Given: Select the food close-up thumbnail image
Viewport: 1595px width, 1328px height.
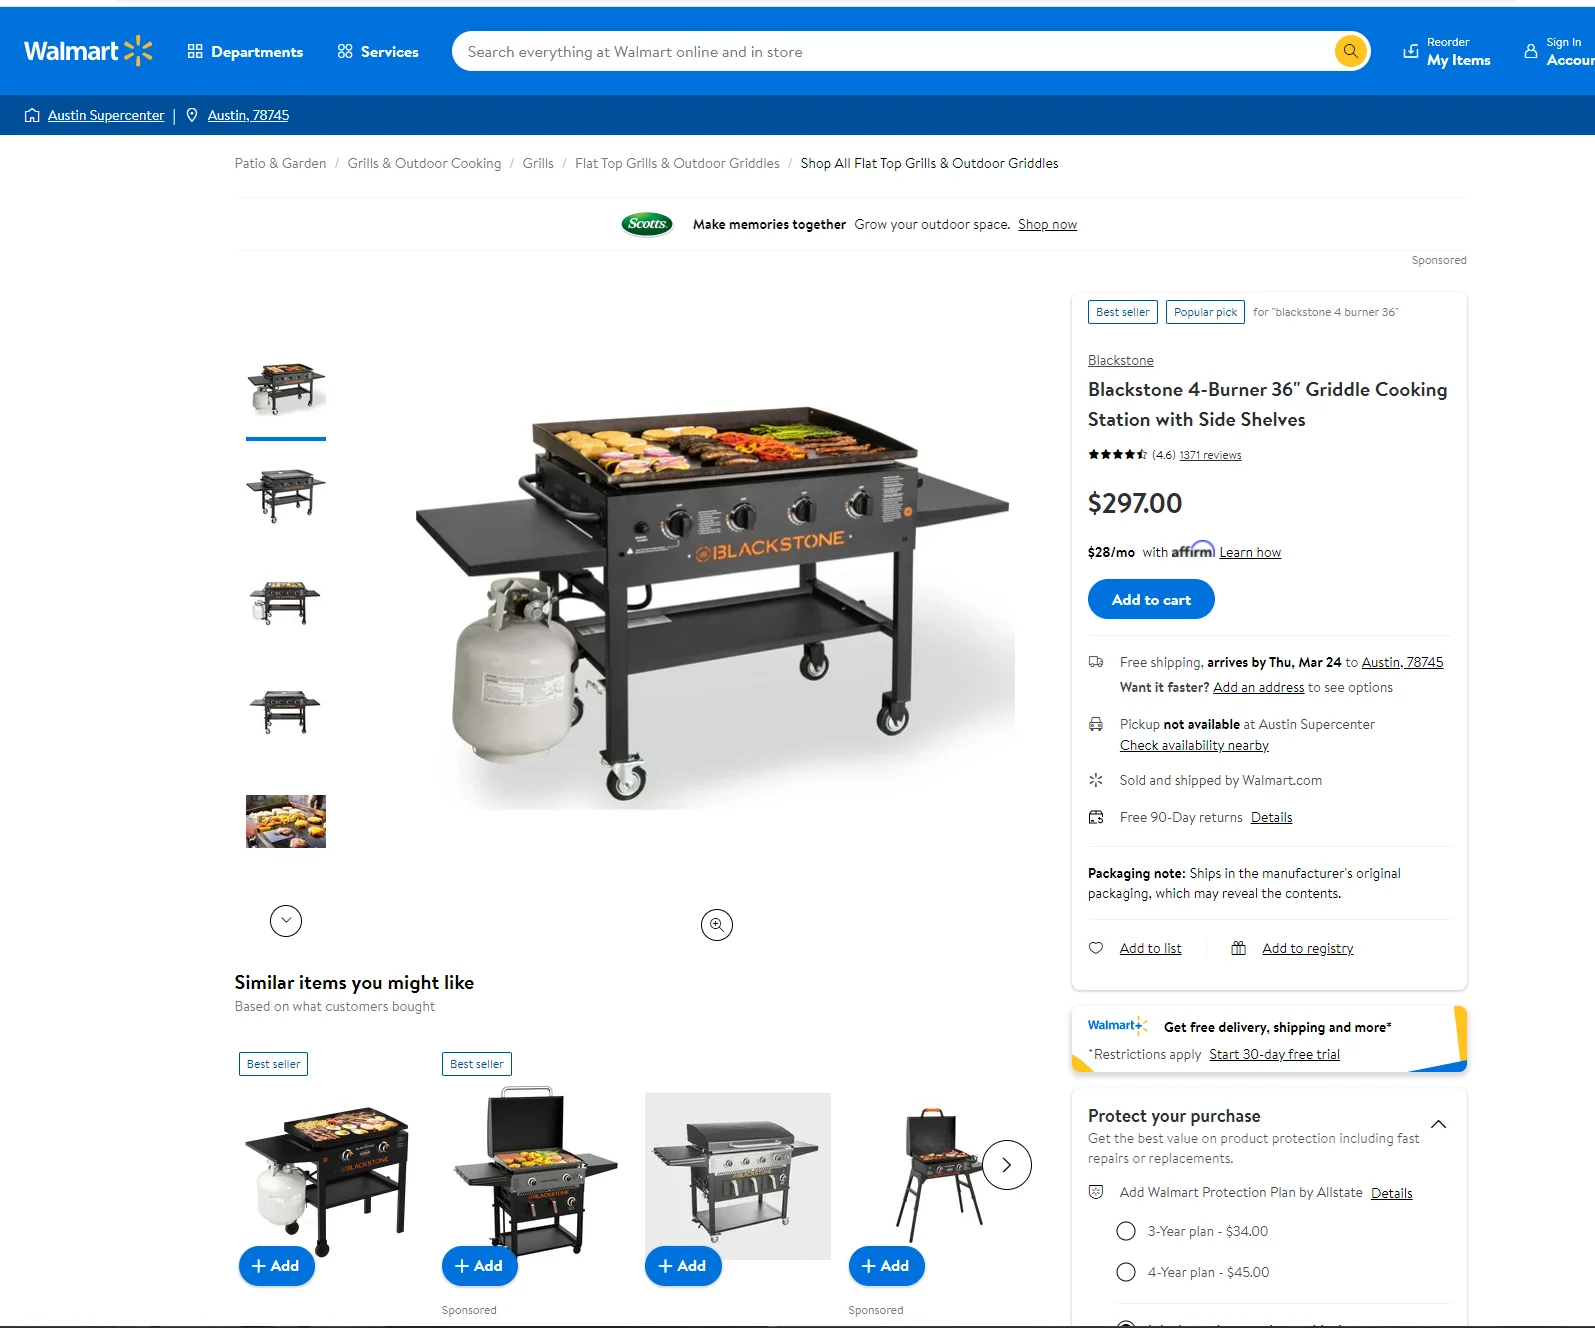Looking at the screenshot, I should click(x=286, y=821).
